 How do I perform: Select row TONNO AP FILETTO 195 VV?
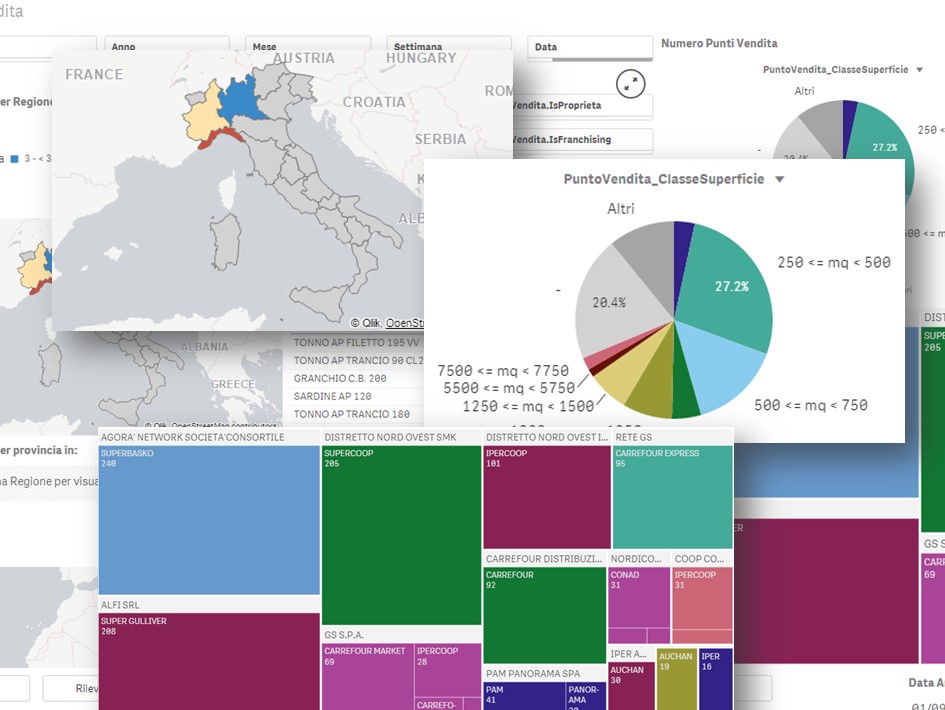[357, 342]
